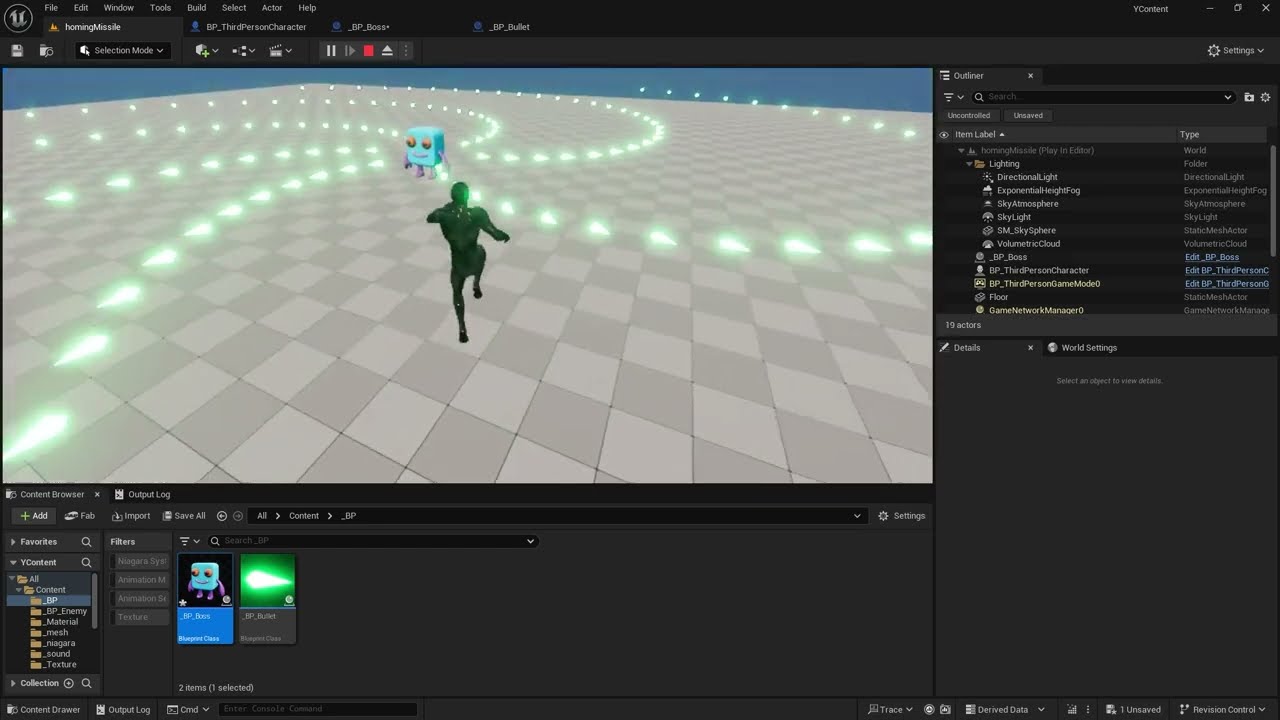The width and height of the screenshot is (1280, 720).
Task: Toggle the Animation Montage filter
Action: pyautogui.click(x=139, y=580)
